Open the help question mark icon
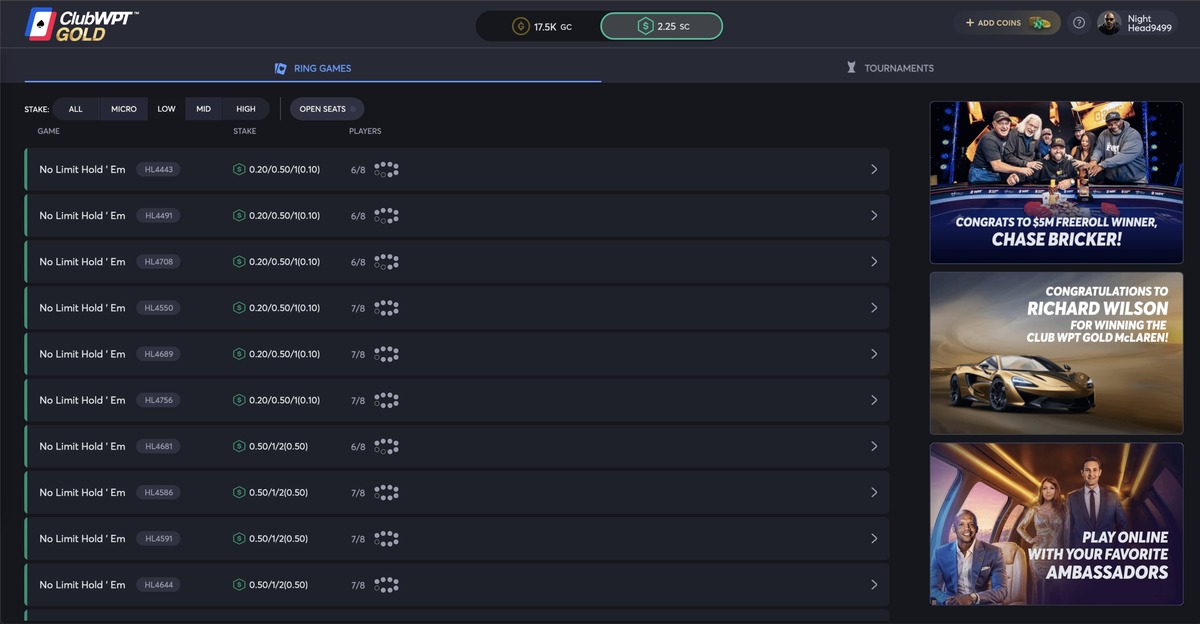 coord(1078,23)
